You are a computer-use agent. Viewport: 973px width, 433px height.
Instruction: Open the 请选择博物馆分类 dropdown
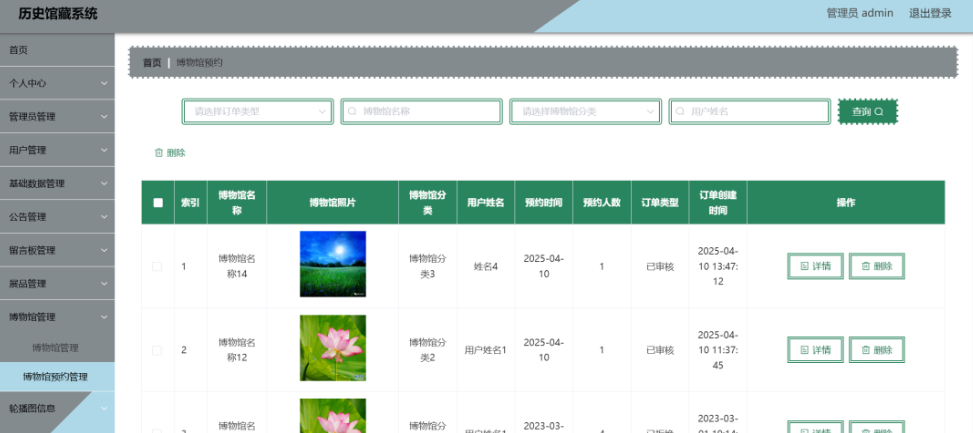click(x=585, y=112)
